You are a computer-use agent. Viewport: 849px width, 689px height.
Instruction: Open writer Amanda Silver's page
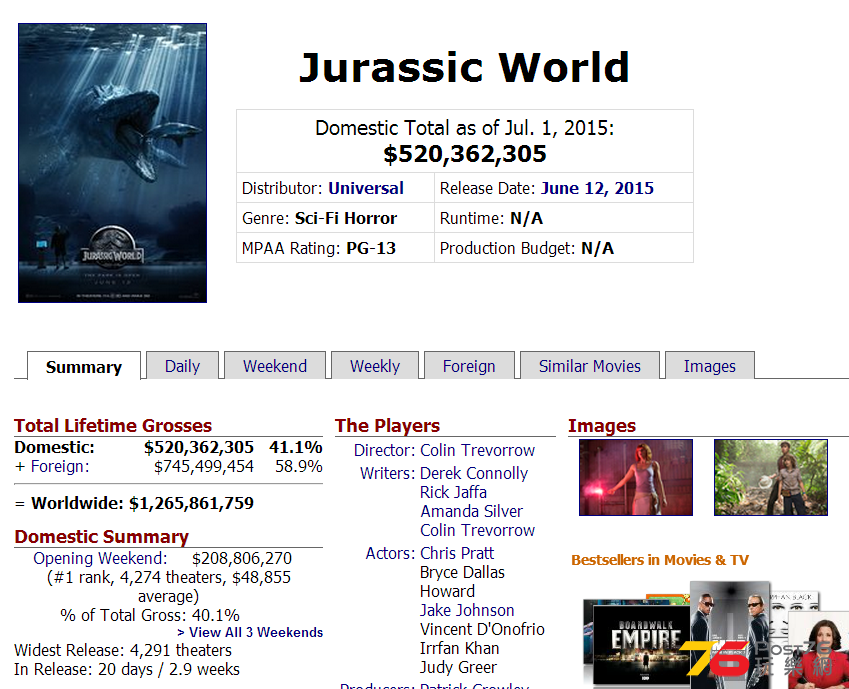coord(472,511)
